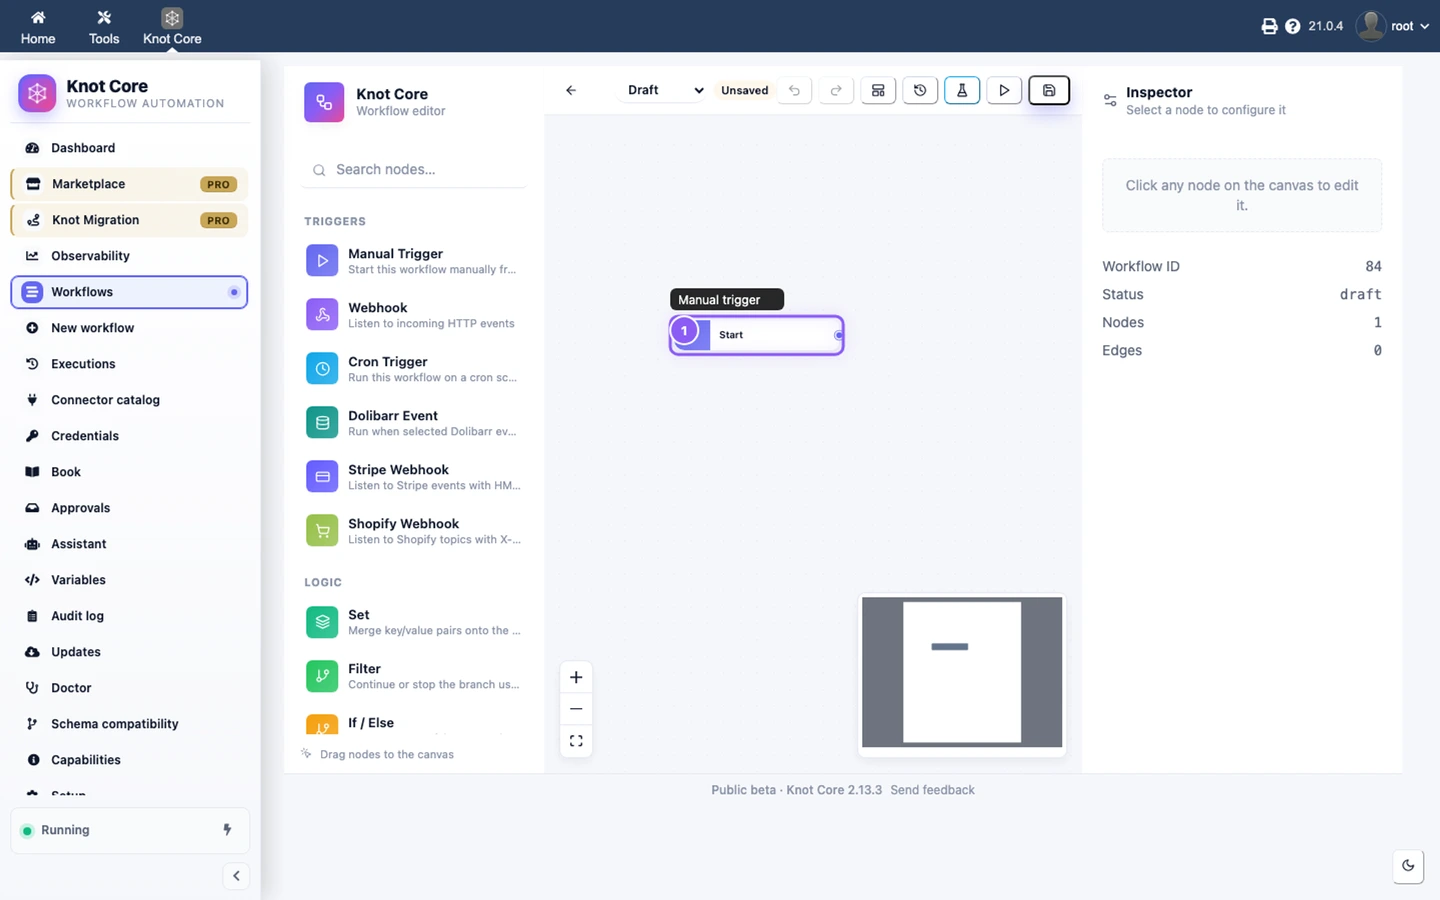Click the undo arrow icon
The height and width of the screenshot is (900, 1440).
tap(794, 90)
